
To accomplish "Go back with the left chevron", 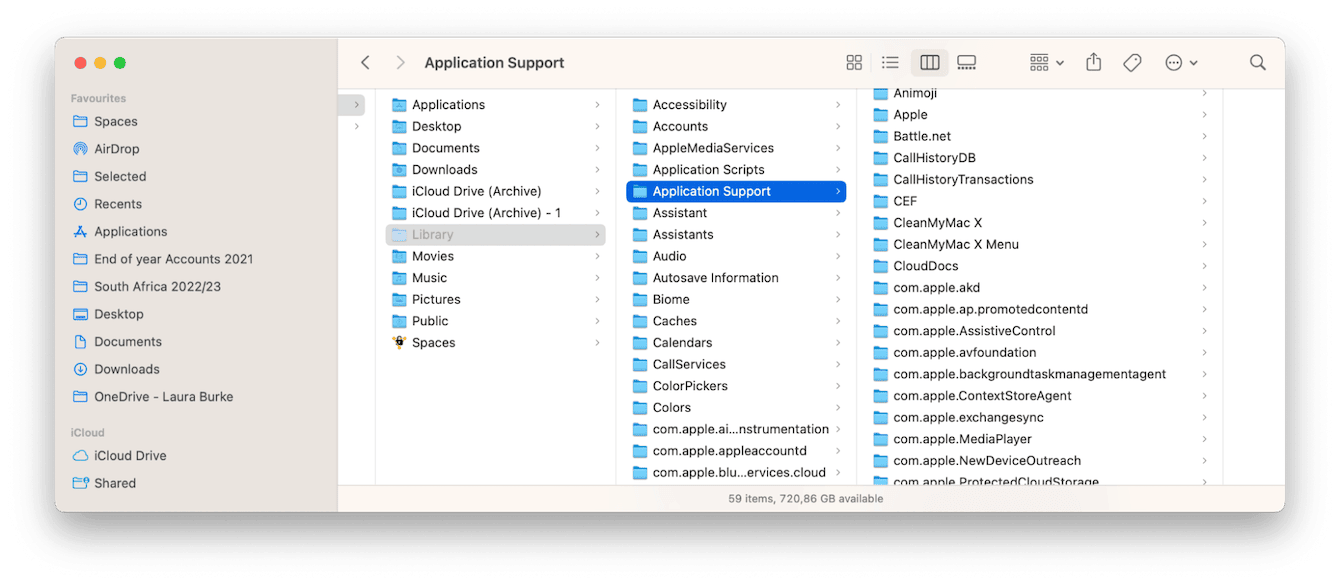I will [x=366, y=63].
